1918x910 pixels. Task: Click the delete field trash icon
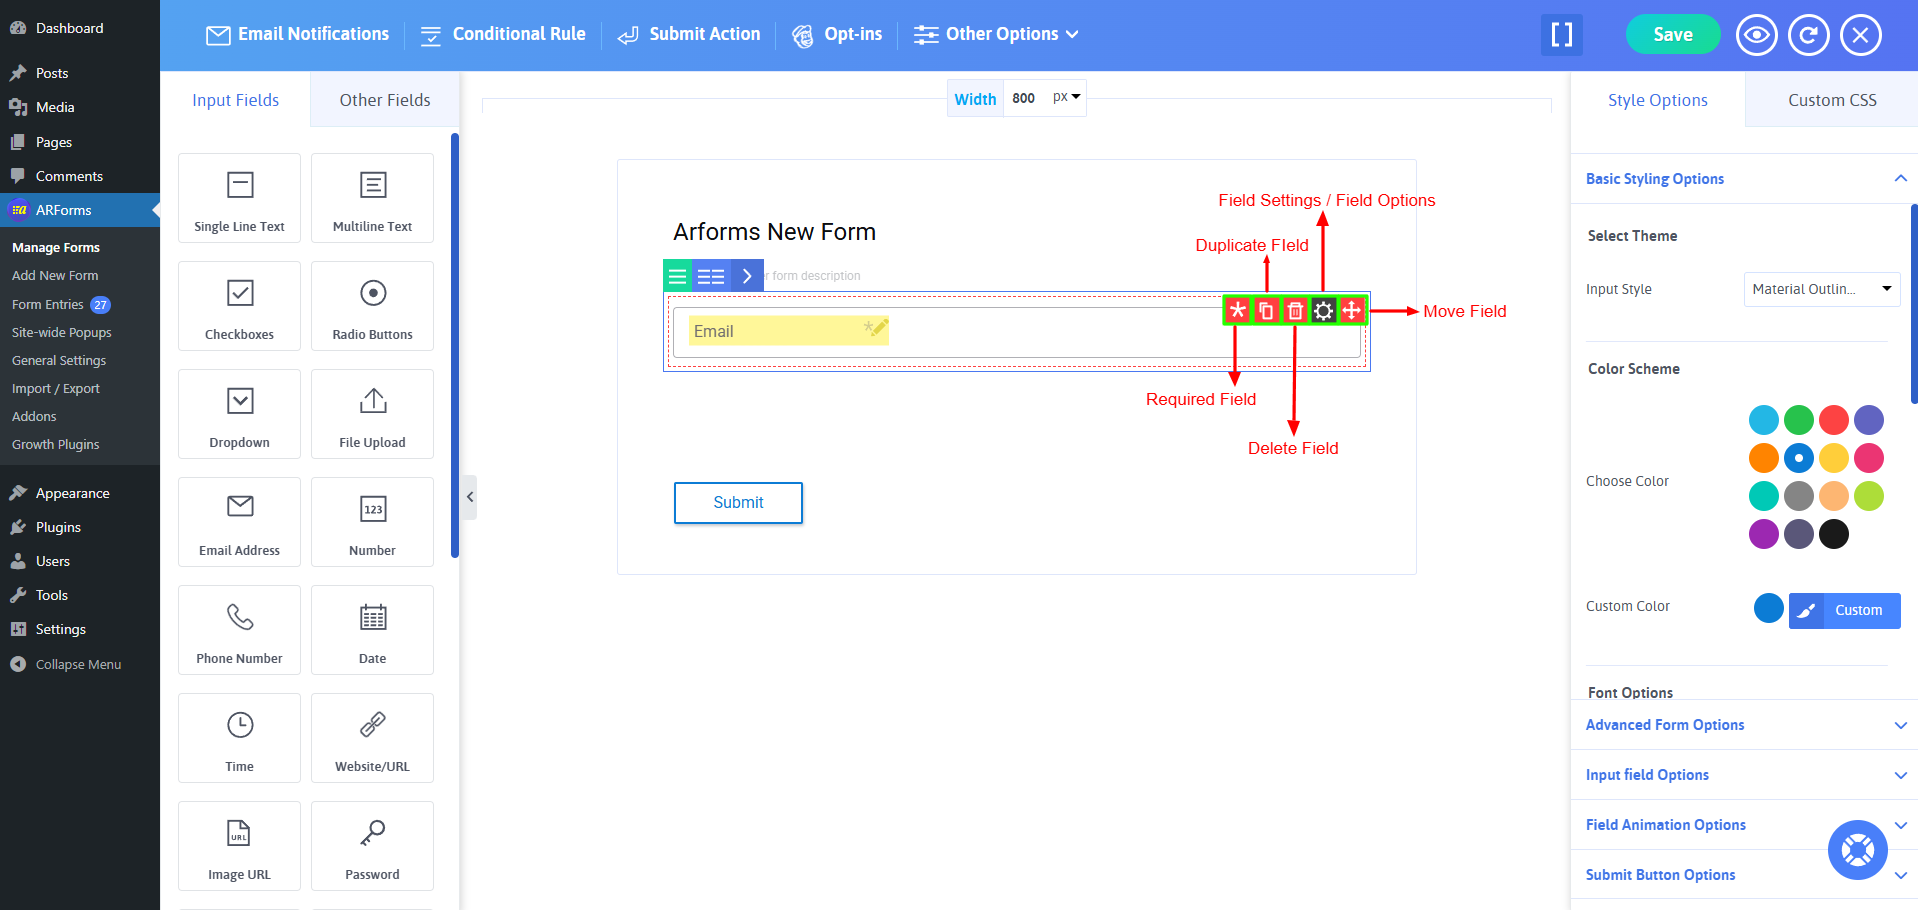[1295, 311]
